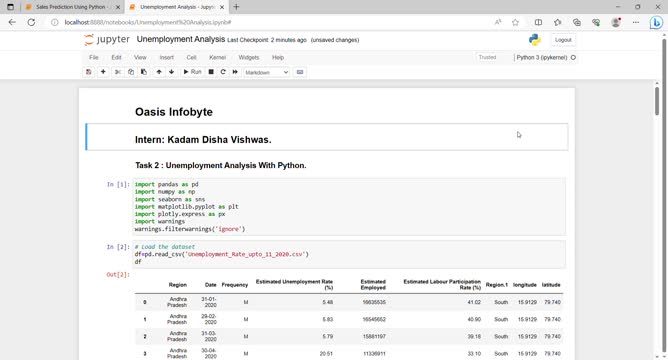Move selected cell down arrow
Image resolution: width=668 pixels, height=360 pixels.
click(172, 72)
